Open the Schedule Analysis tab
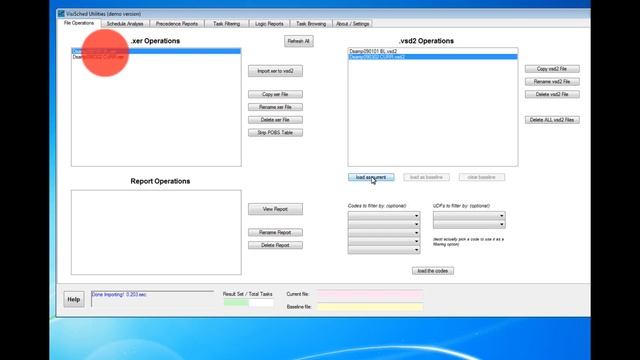The width and height of the screenshot is (640, 360). tap(125, 24)
